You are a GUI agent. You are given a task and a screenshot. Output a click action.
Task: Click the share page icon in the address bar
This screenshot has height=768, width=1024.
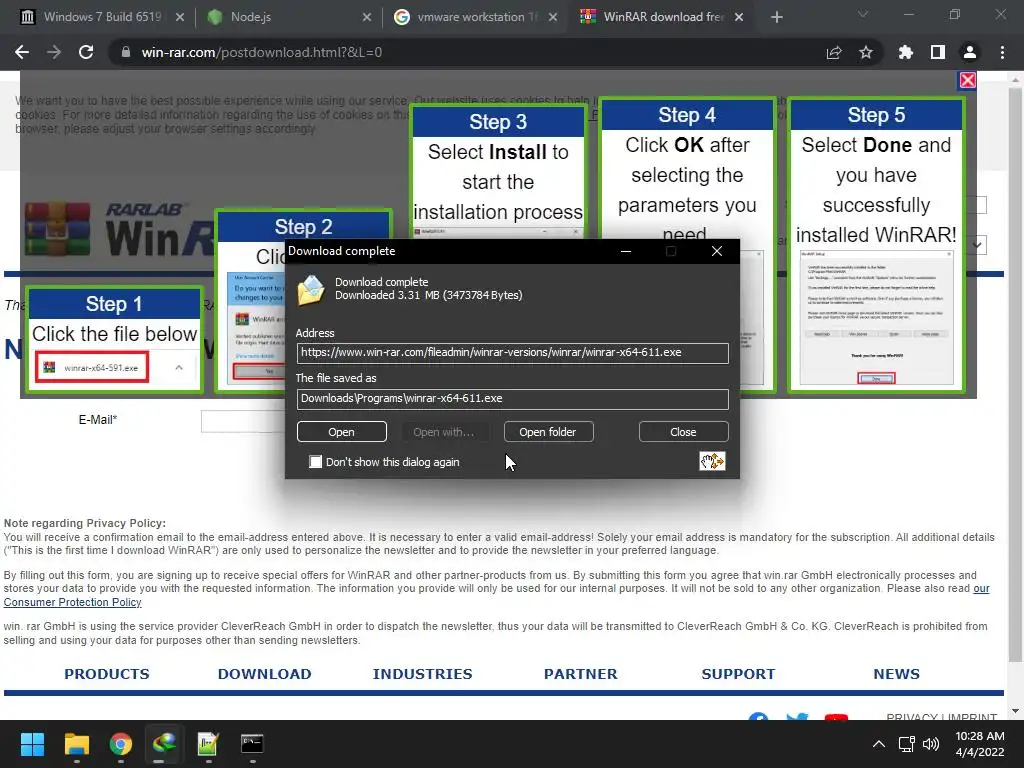click(834, 52)
